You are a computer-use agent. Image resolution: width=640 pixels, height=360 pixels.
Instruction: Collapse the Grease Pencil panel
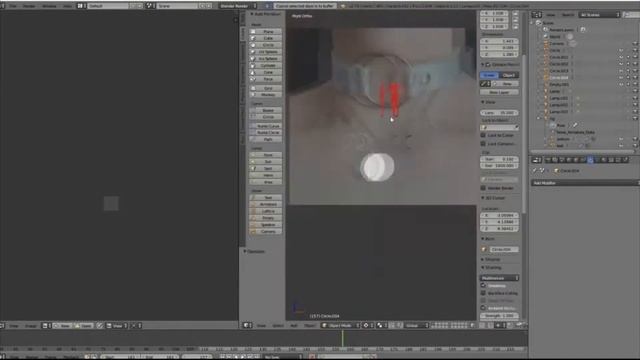[x=483, y=64]
